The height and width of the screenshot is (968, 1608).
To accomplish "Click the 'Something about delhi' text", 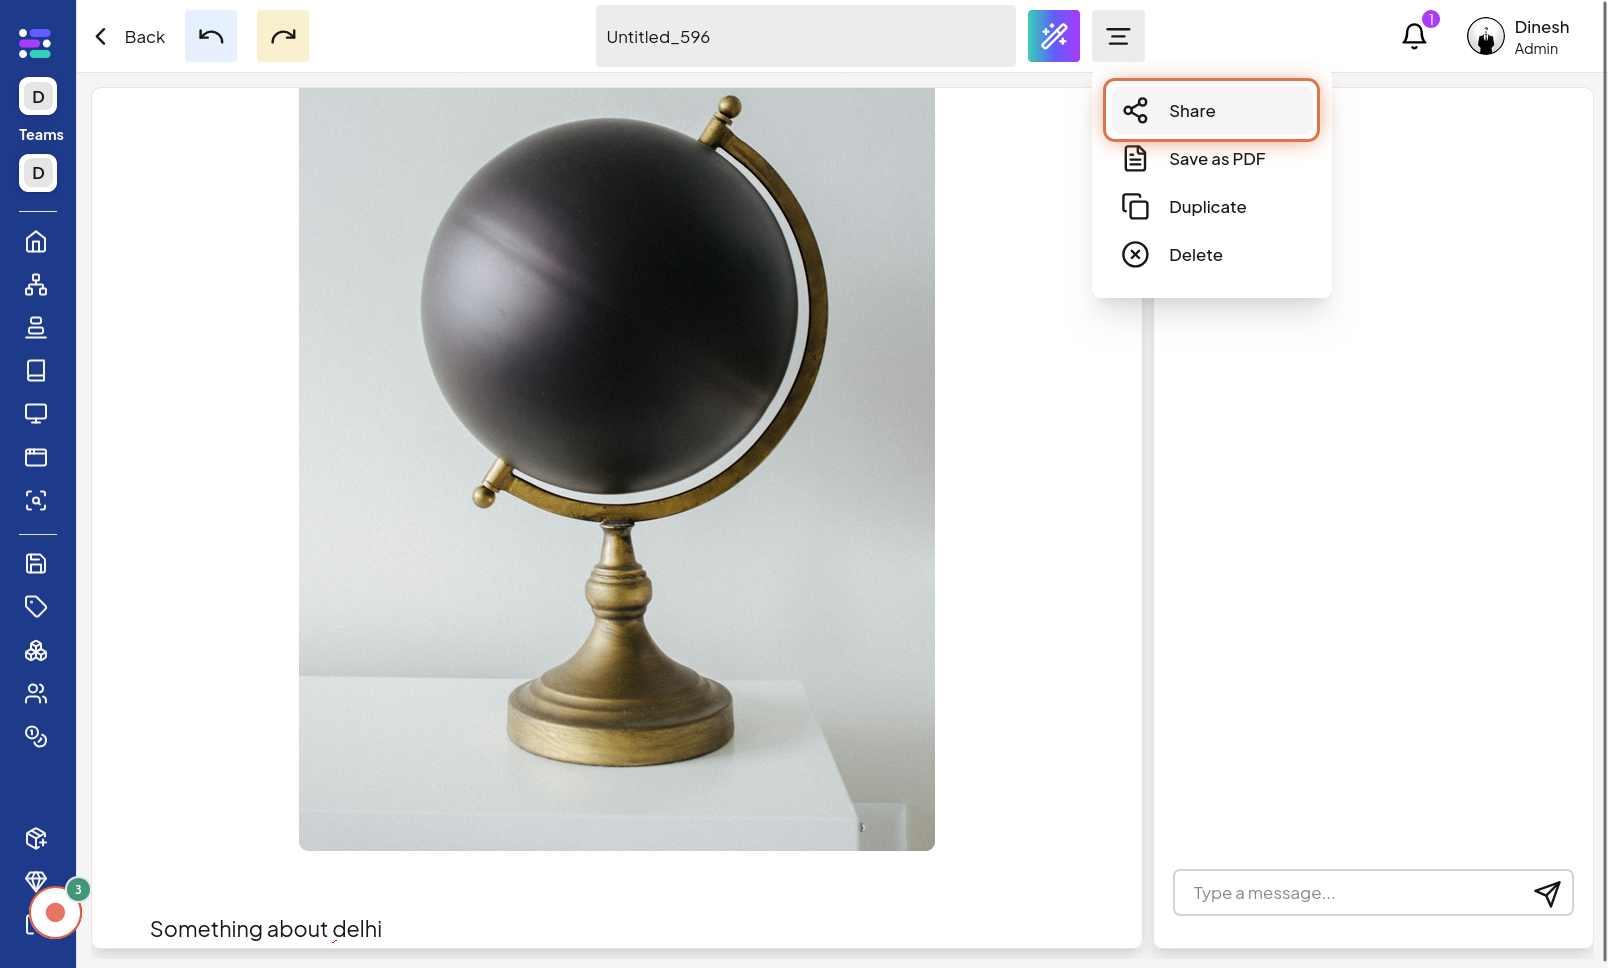I will coord(266,929).
